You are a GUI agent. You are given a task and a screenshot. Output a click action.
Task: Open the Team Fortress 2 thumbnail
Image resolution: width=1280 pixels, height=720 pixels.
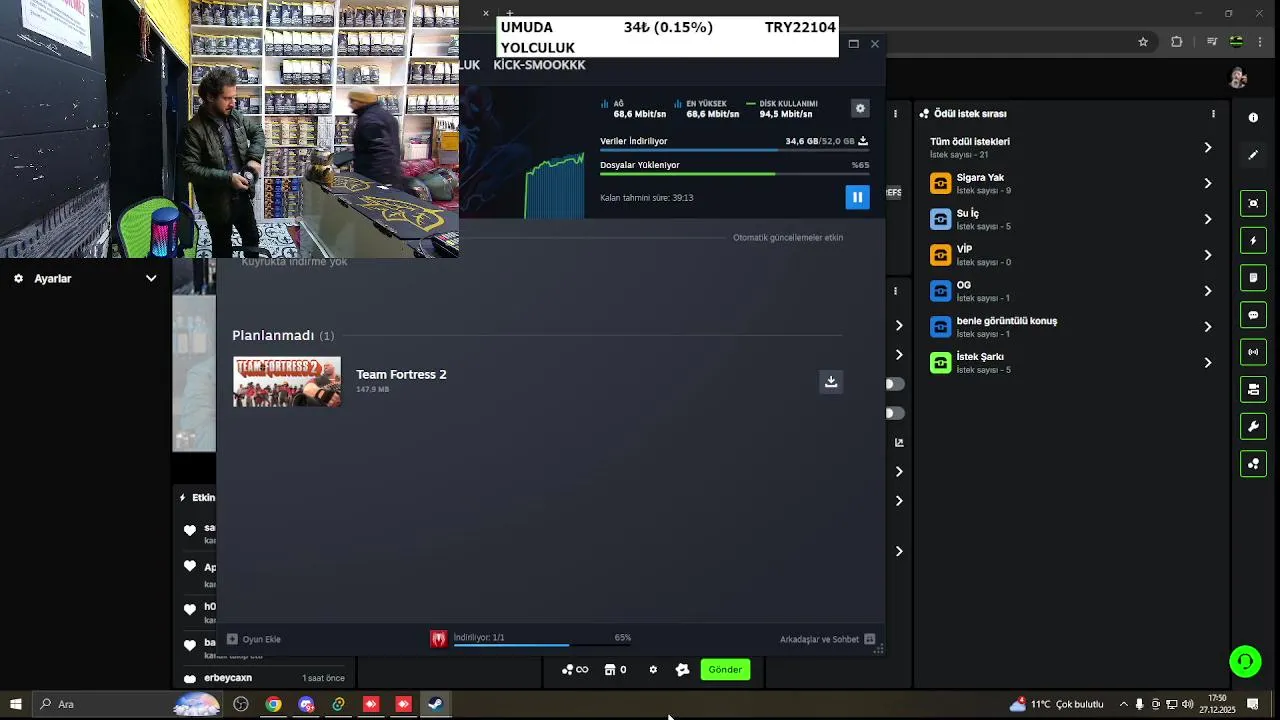tap(287, 382)
